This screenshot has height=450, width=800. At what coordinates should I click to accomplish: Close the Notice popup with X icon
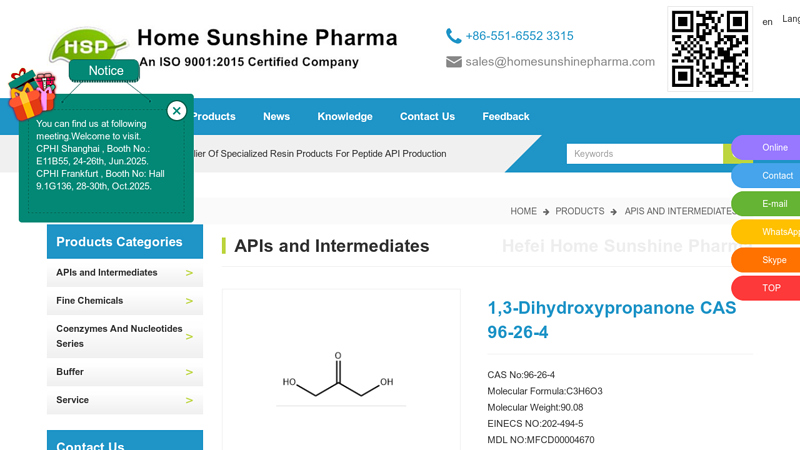(177, 111)
